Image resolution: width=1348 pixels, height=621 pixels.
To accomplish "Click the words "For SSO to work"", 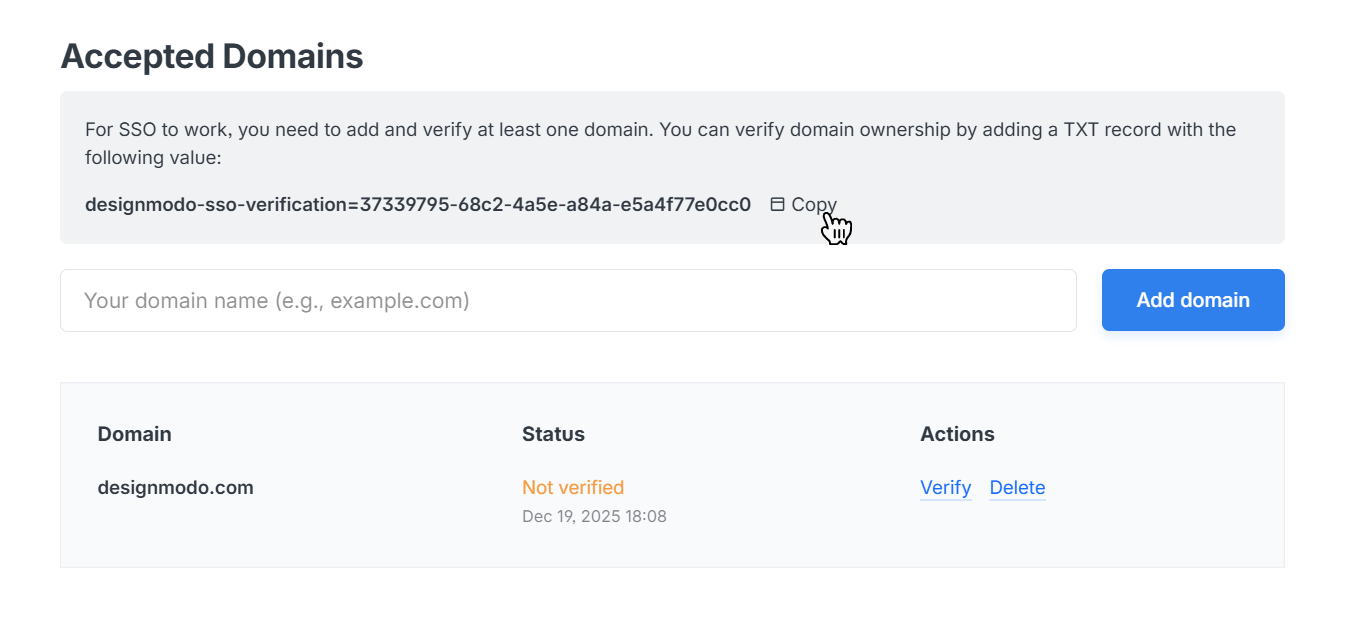I will click(150, 130).
